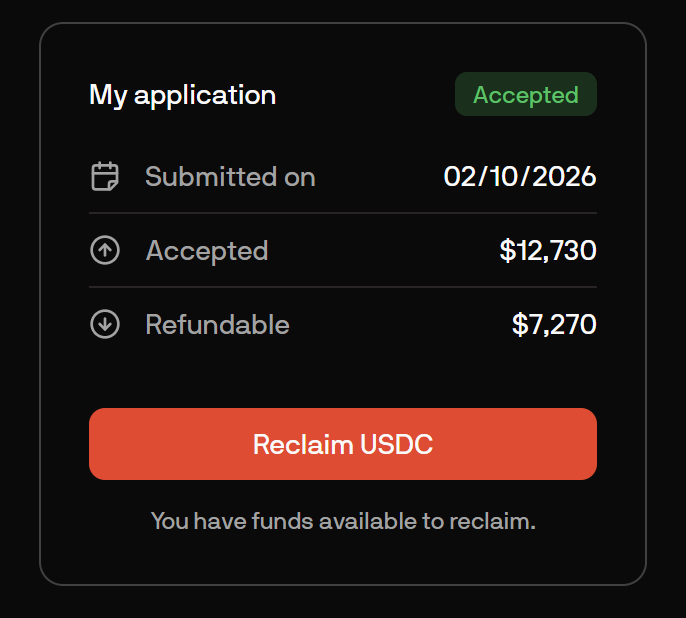Viewport: 686px width, 618px height.
Task: Click the Refundable row label
Action: (x=217, y=325)
